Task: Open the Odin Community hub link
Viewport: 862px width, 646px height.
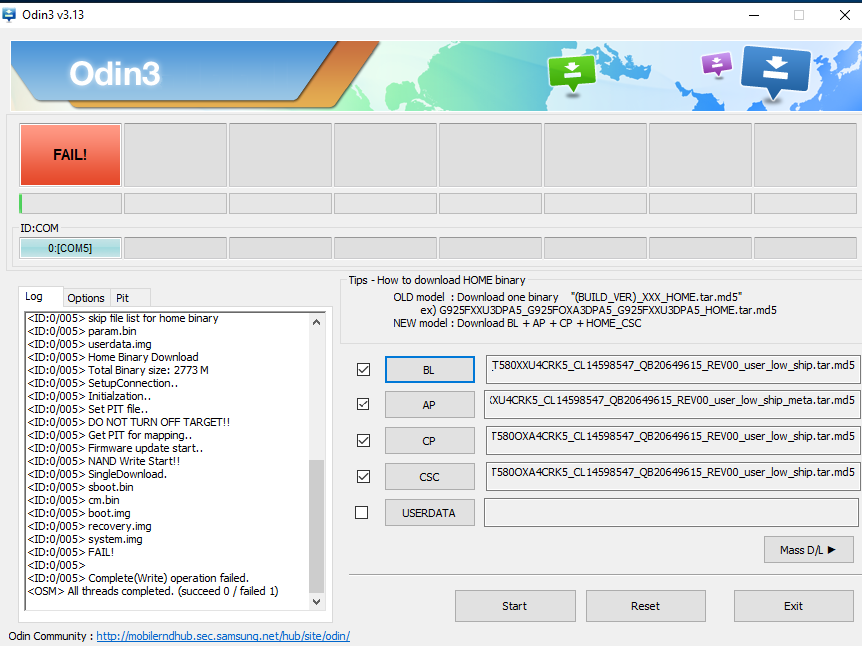Action: tap(223, 636)
